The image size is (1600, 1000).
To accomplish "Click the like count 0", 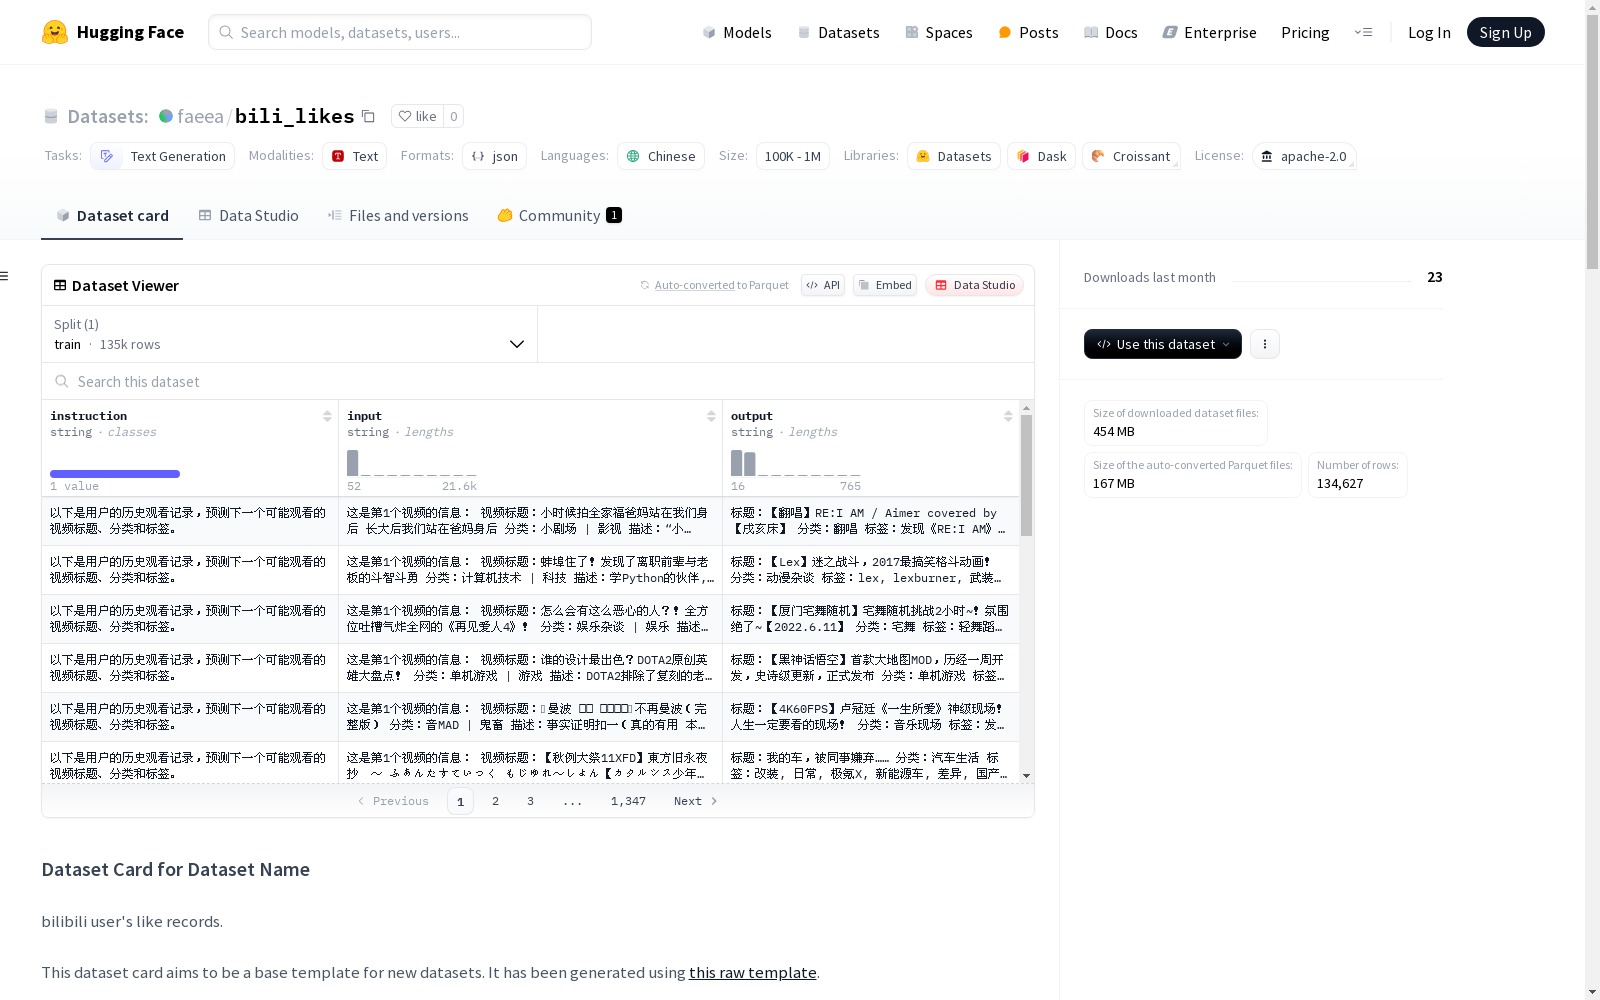I will pyautogui.click(x=453, y=116).
